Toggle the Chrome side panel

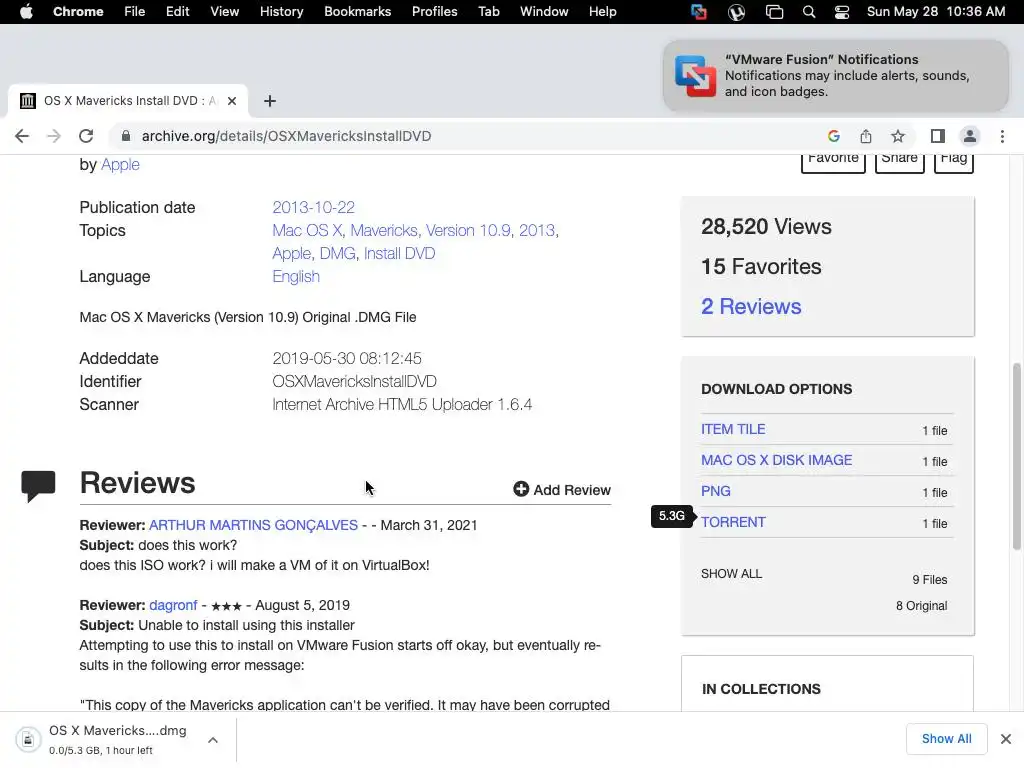pyautogui.click(x=938, y=136)
